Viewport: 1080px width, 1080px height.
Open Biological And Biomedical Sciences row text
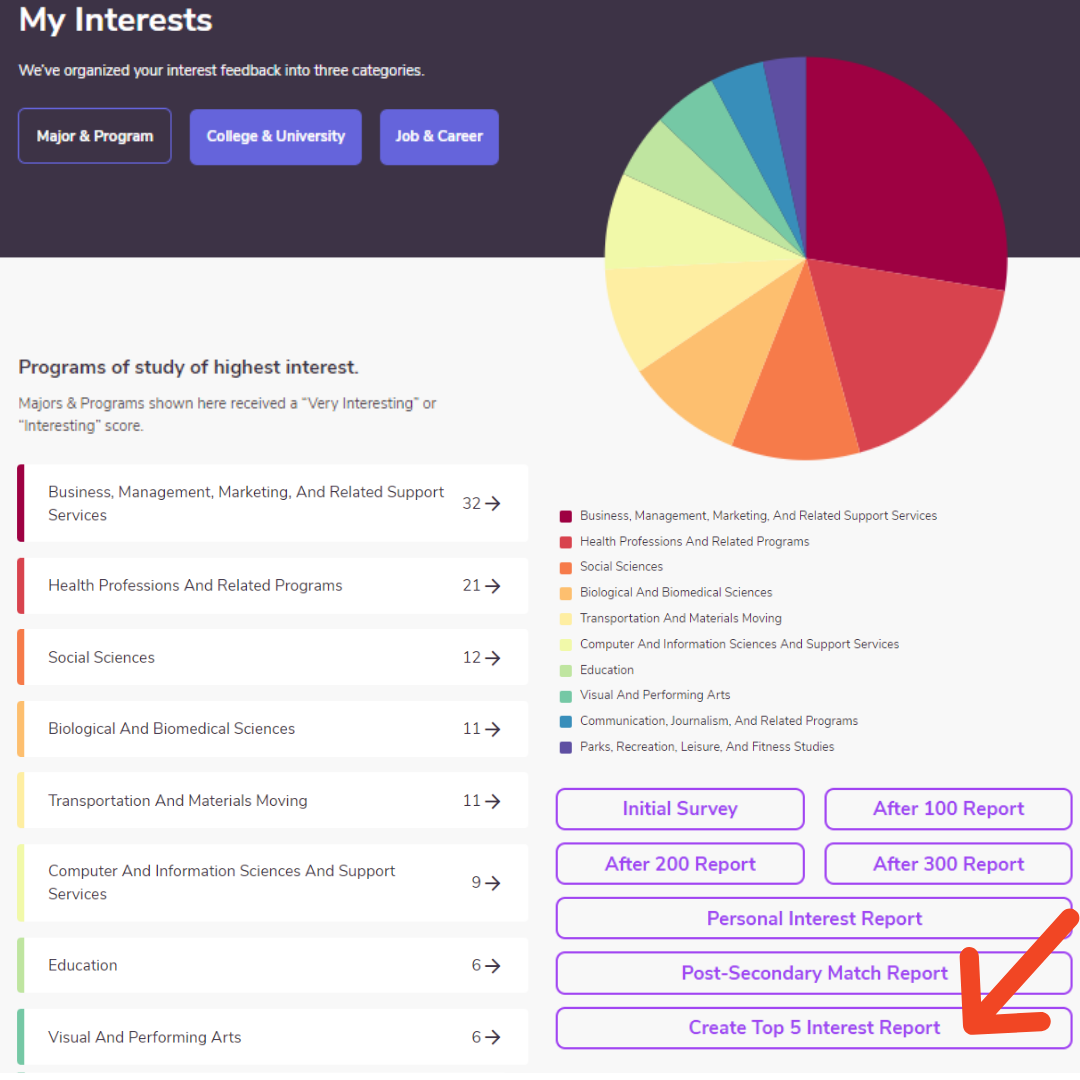tap(172, 729)
